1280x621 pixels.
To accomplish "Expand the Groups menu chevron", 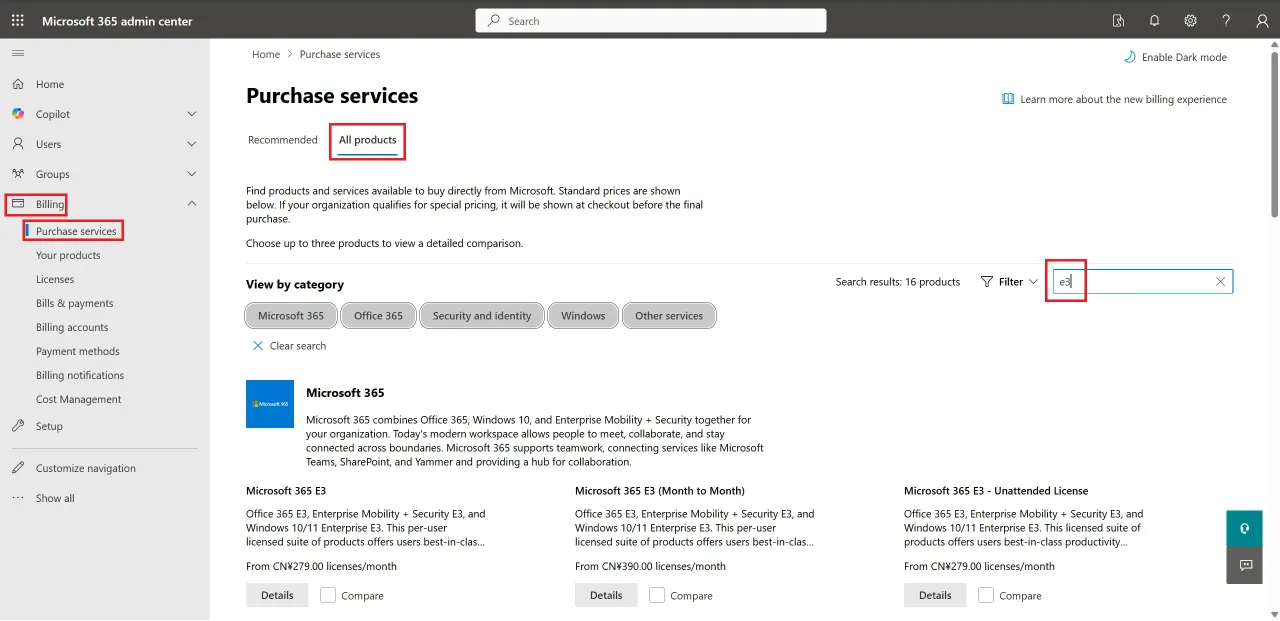I will click(x=192, y=174).
